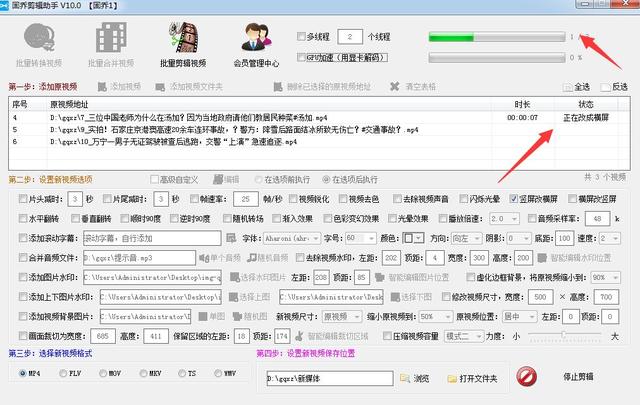This screenshot has width=640, height=405.
Task: Enable 去除视频声音 checkbox
Action: coord(397,199)
